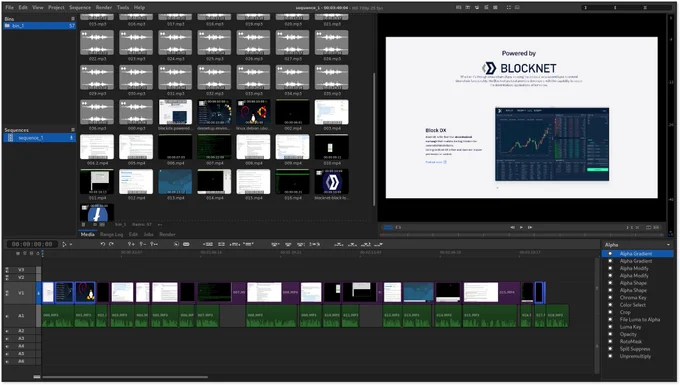The image size is (680, 385).
Task: Open the Render menu
Action: click(x=104, y=7)
